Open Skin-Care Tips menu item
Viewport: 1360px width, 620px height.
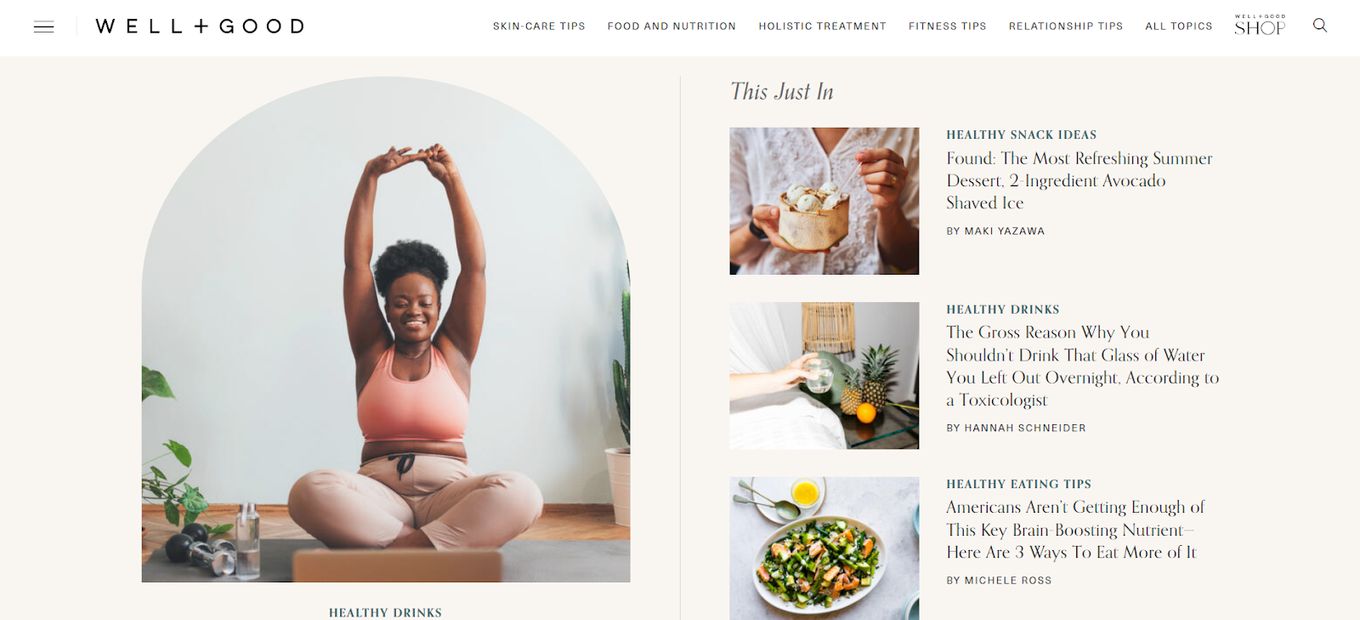539,26
